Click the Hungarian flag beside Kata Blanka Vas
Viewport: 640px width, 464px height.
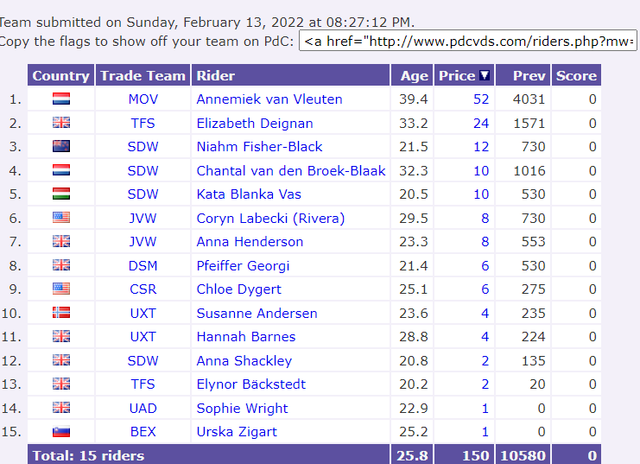click(x=61, y=194)
